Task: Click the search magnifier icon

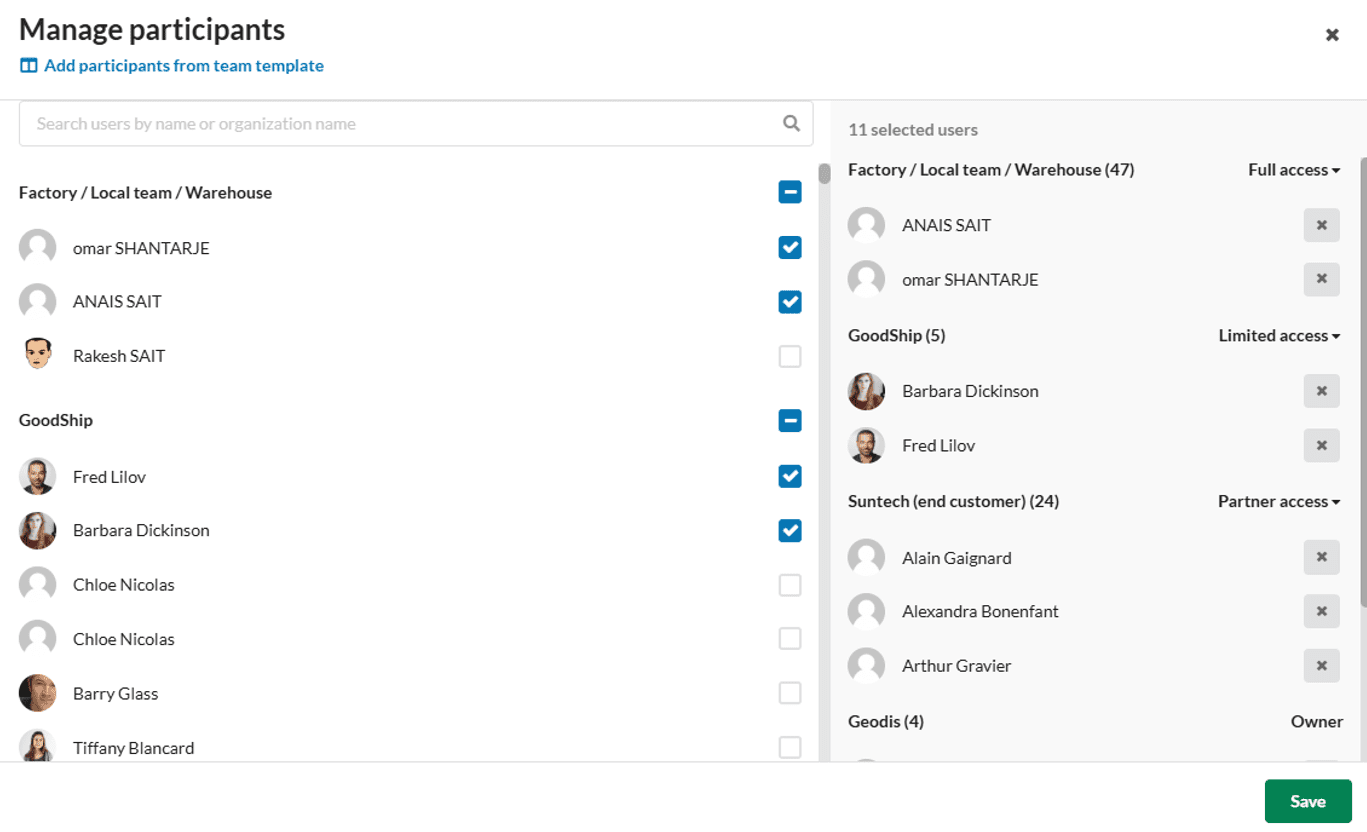Action: pyautogui.click(x=791, y=123)
